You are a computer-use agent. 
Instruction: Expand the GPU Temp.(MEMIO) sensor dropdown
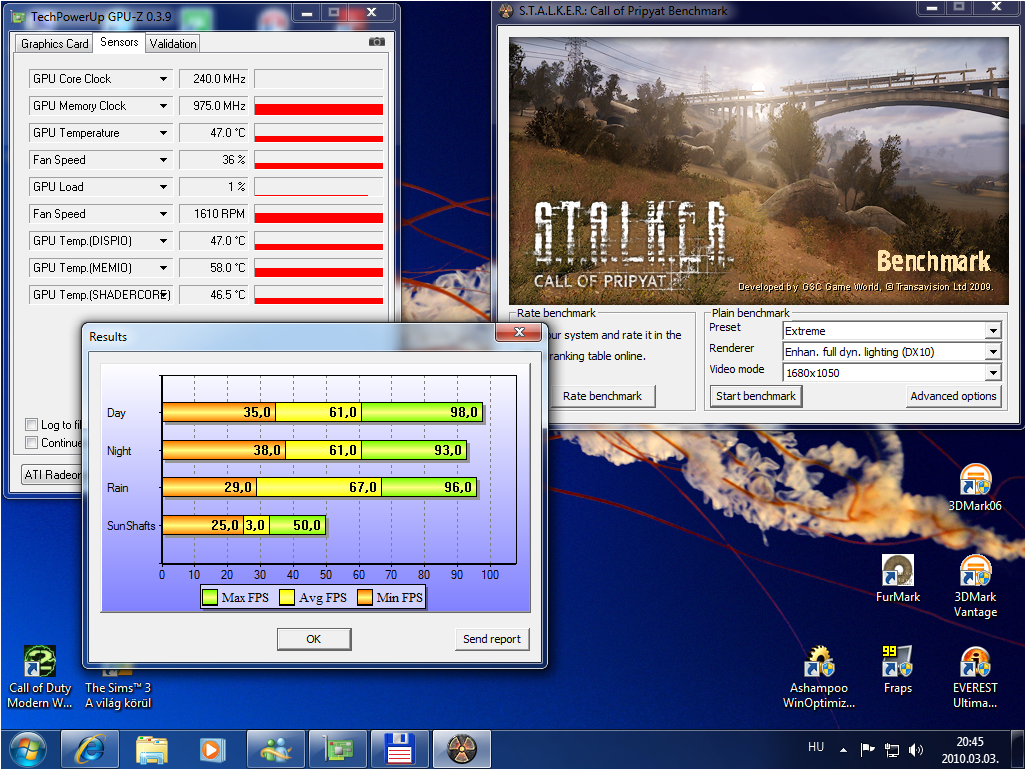tap(163, 268)
